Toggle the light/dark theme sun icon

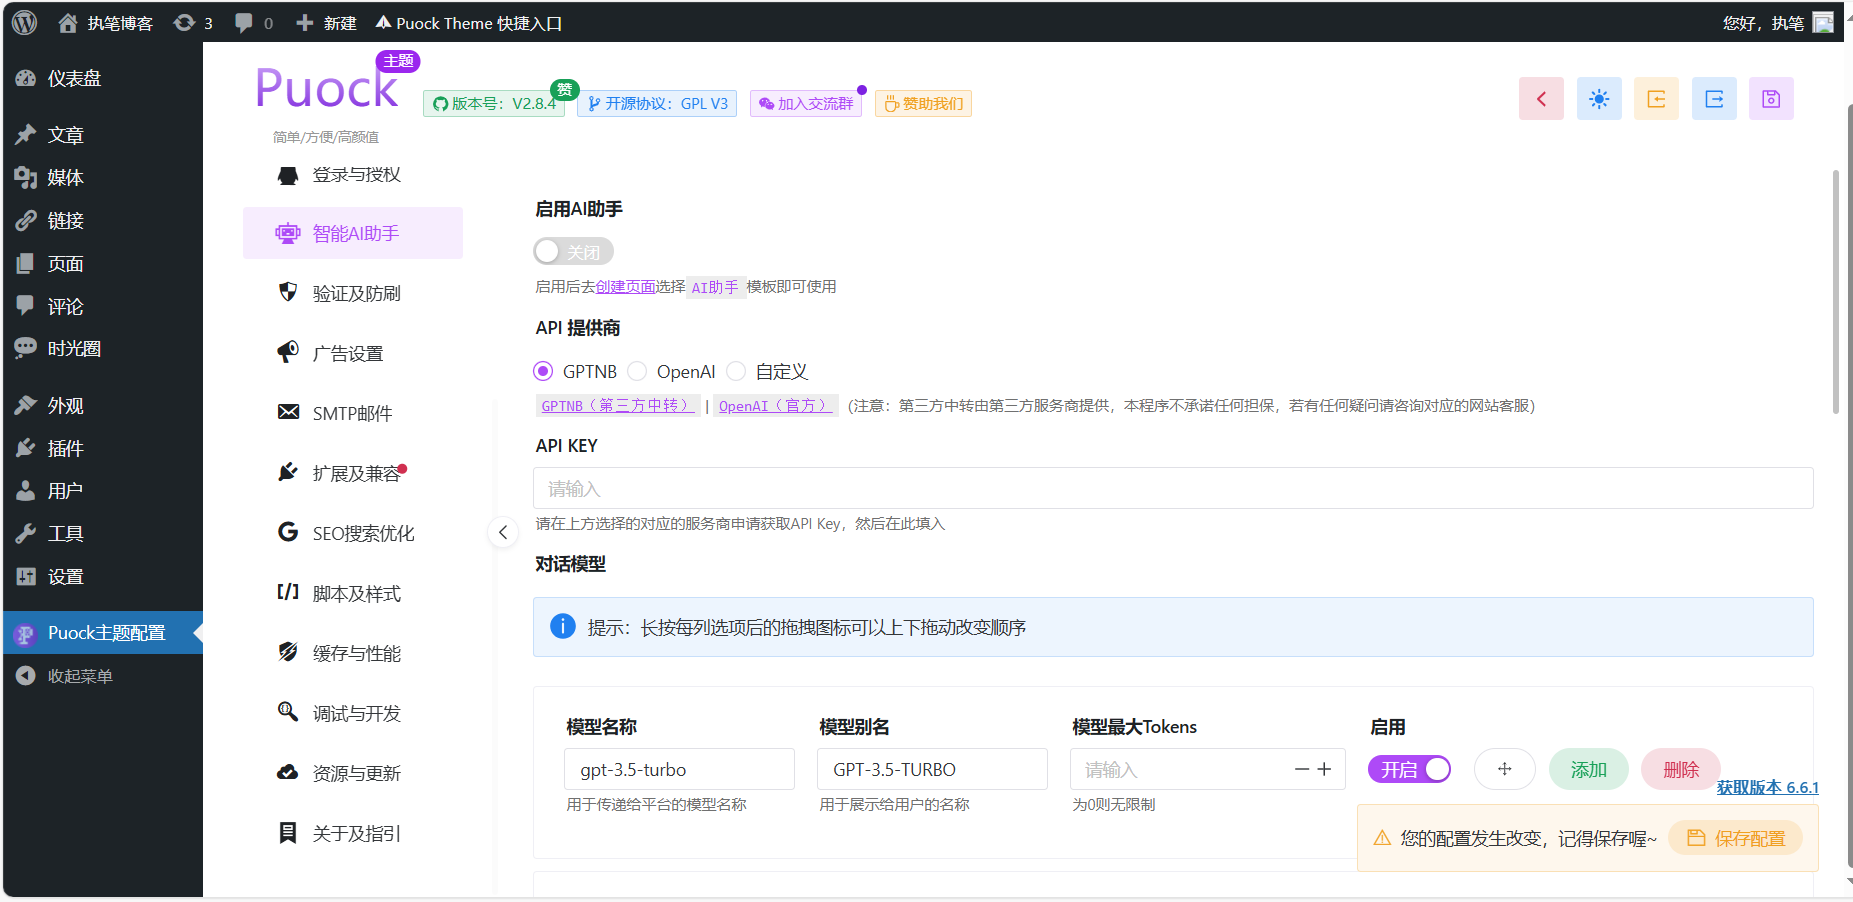point(1599,99)
